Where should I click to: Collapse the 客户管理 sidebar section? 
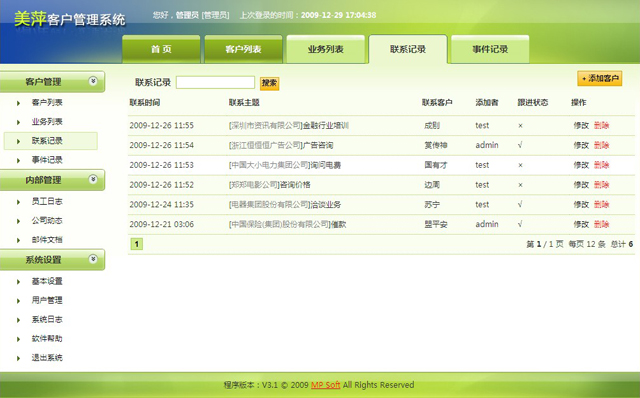[93, 81]
